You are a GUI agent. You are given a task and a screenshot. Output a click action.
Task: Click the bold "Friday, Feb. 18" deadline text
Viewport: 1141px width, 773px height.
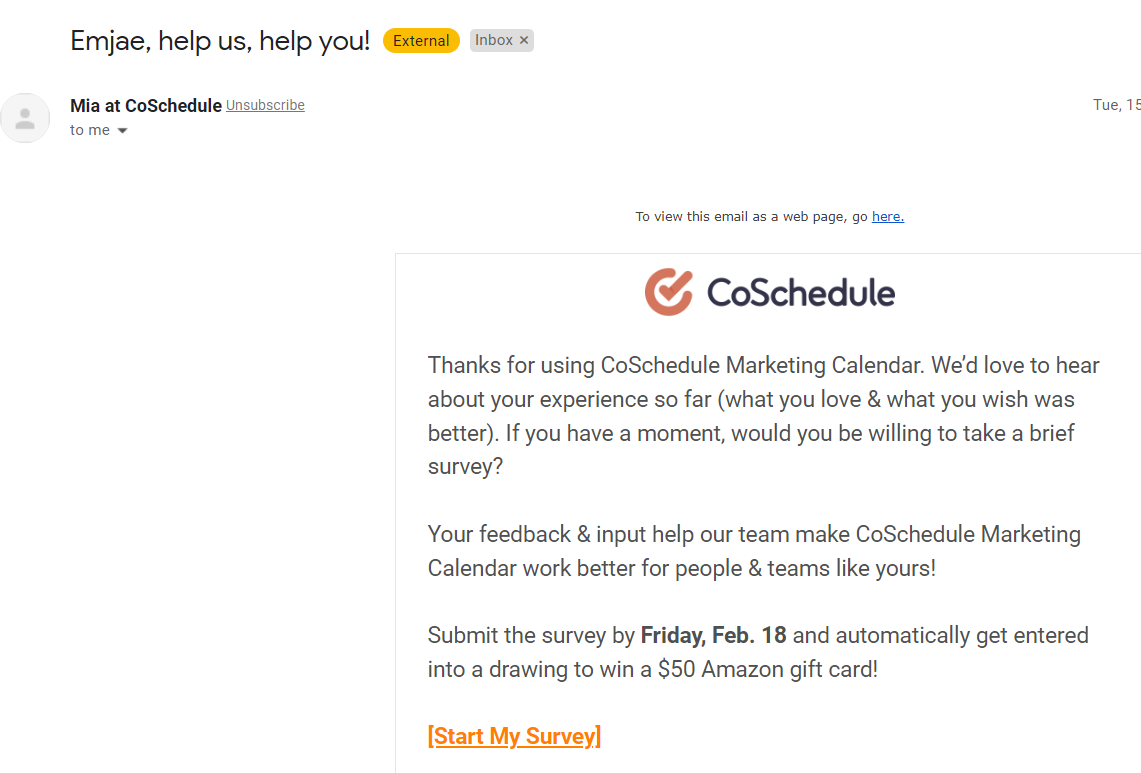coord(713,635)
